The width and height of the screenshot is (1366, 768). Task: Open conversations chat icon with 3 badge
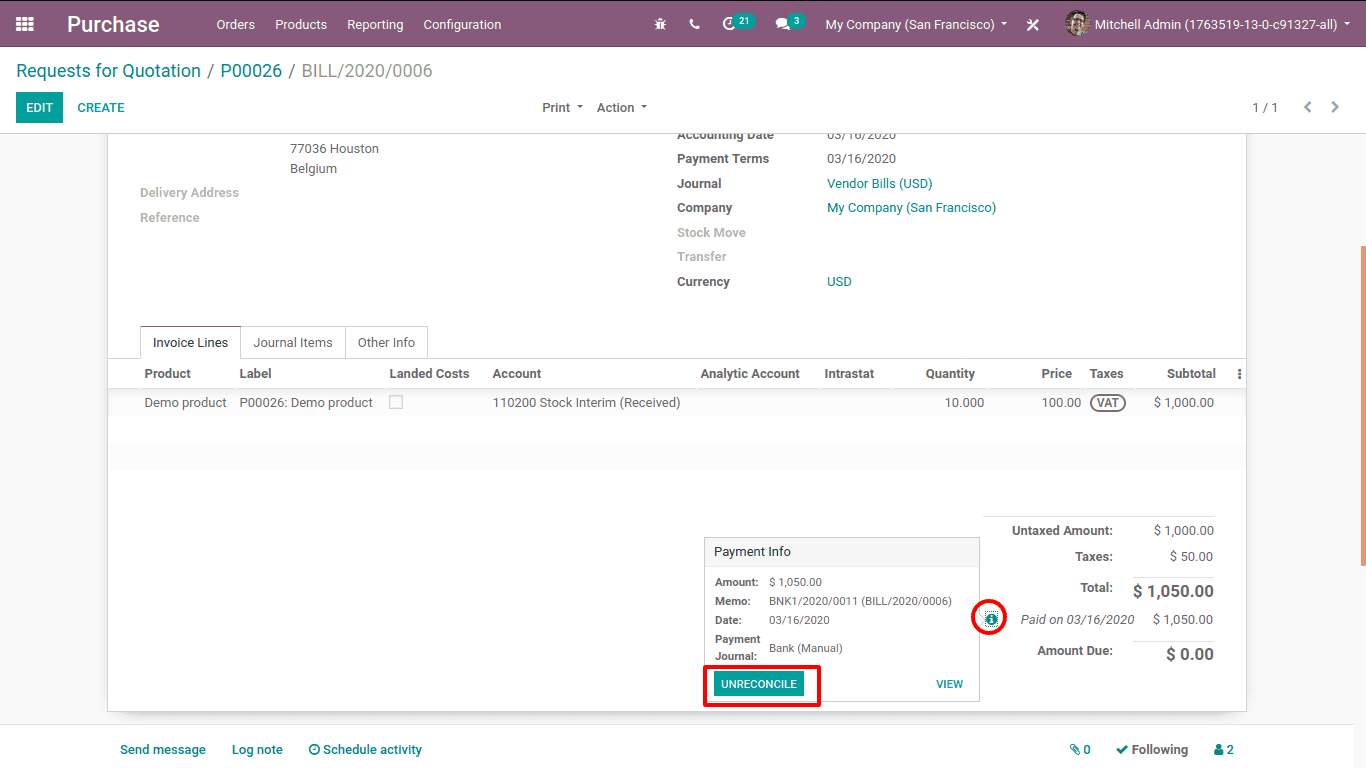pyautogui.click(x=789, y=22)
